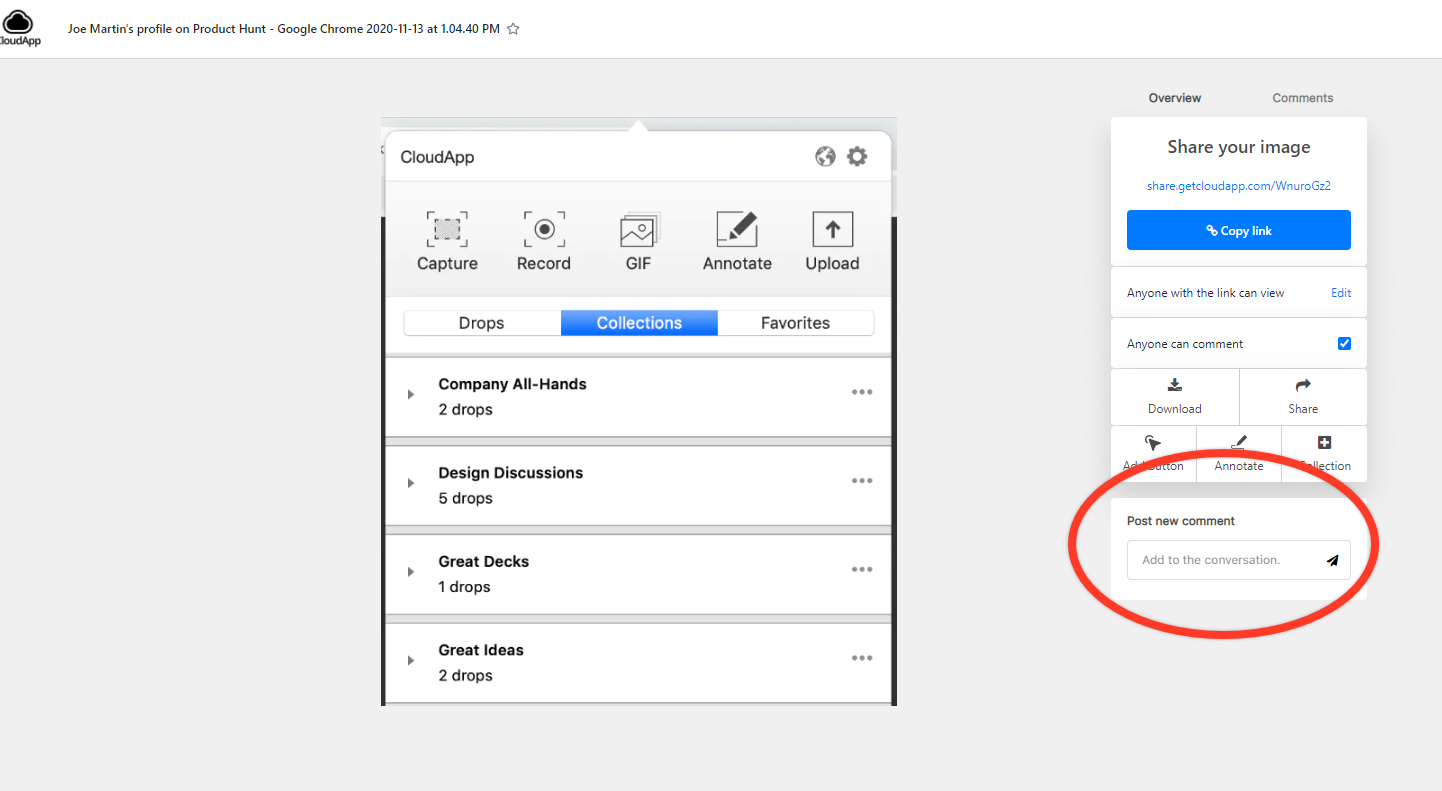
Task: Click 'Anyone with the link can view' text
Action: [1205, 293]
